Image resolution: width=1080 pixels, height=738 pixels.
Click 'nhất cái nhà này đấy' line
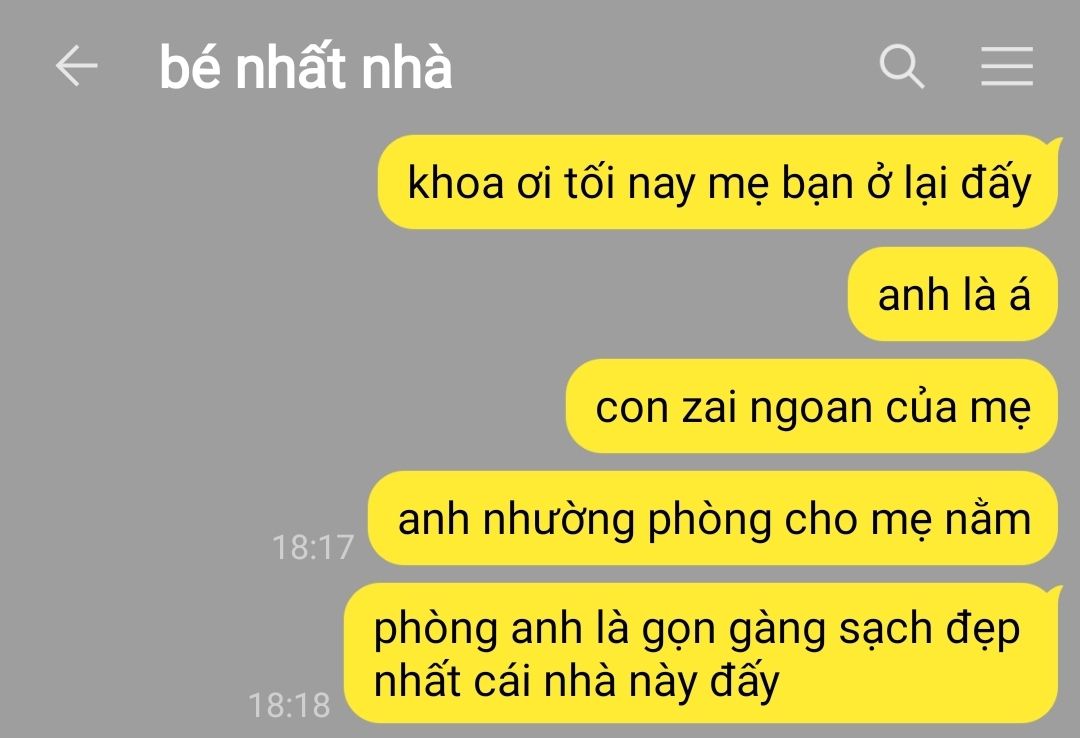pos(577,681)
